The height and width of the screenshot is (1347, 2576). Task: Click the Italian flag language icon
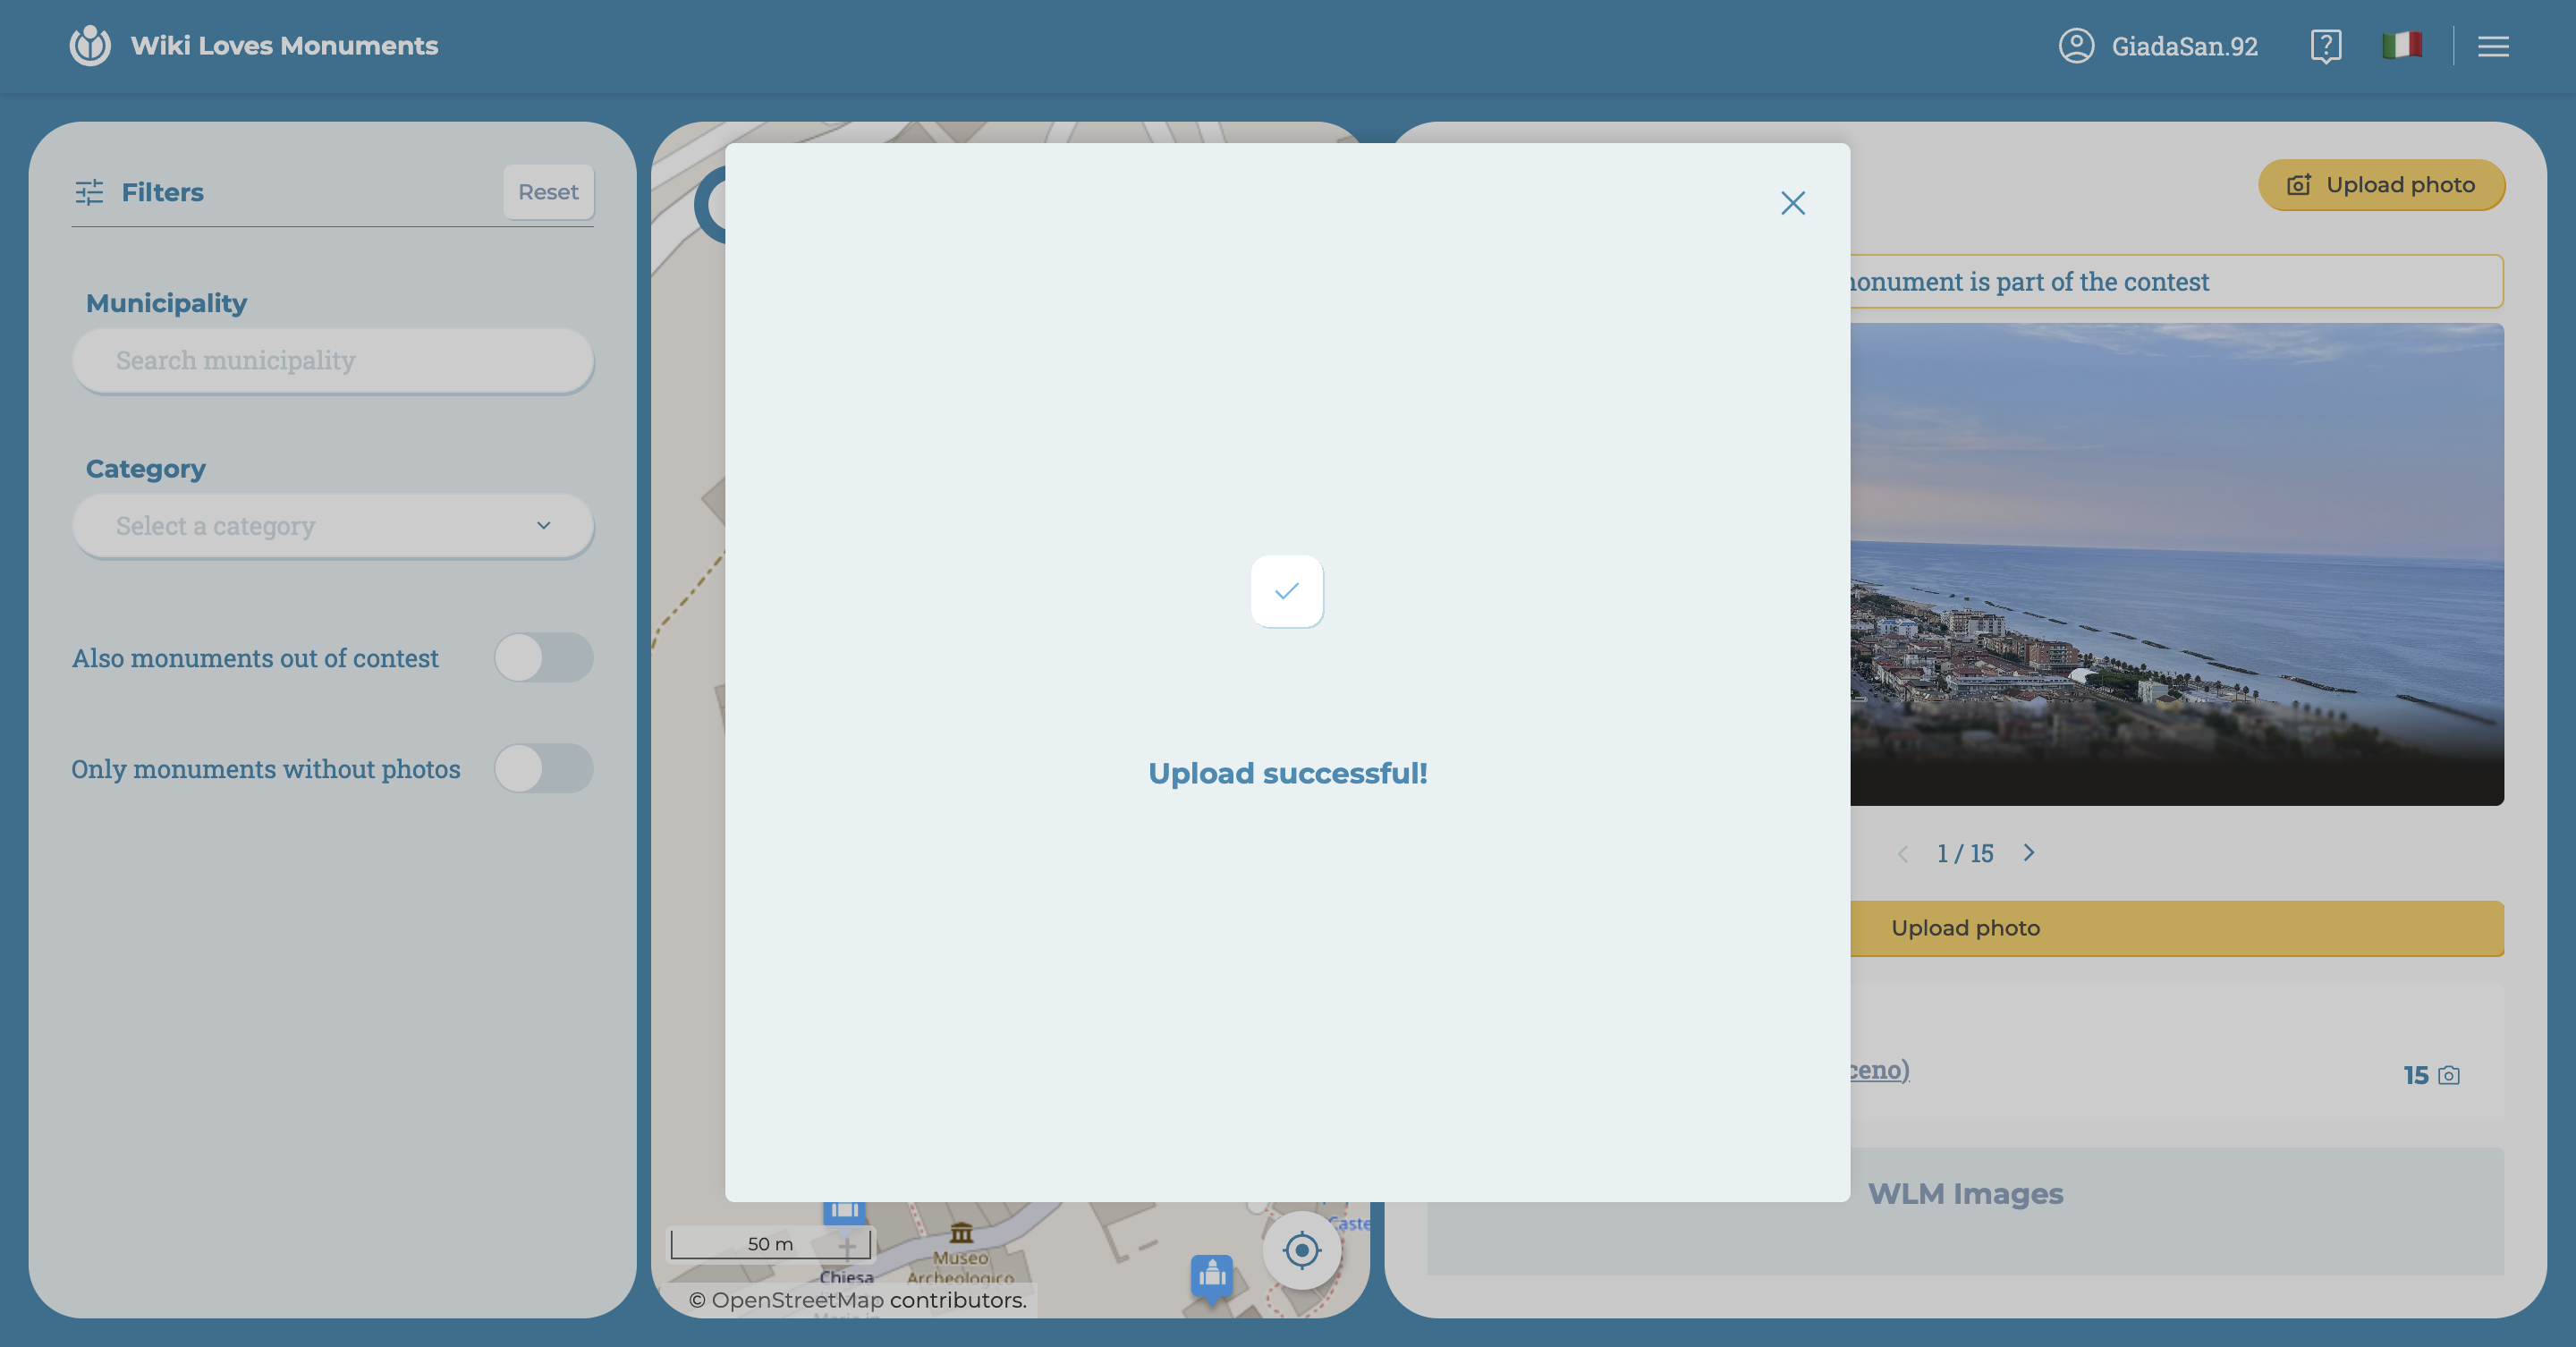2403,45
